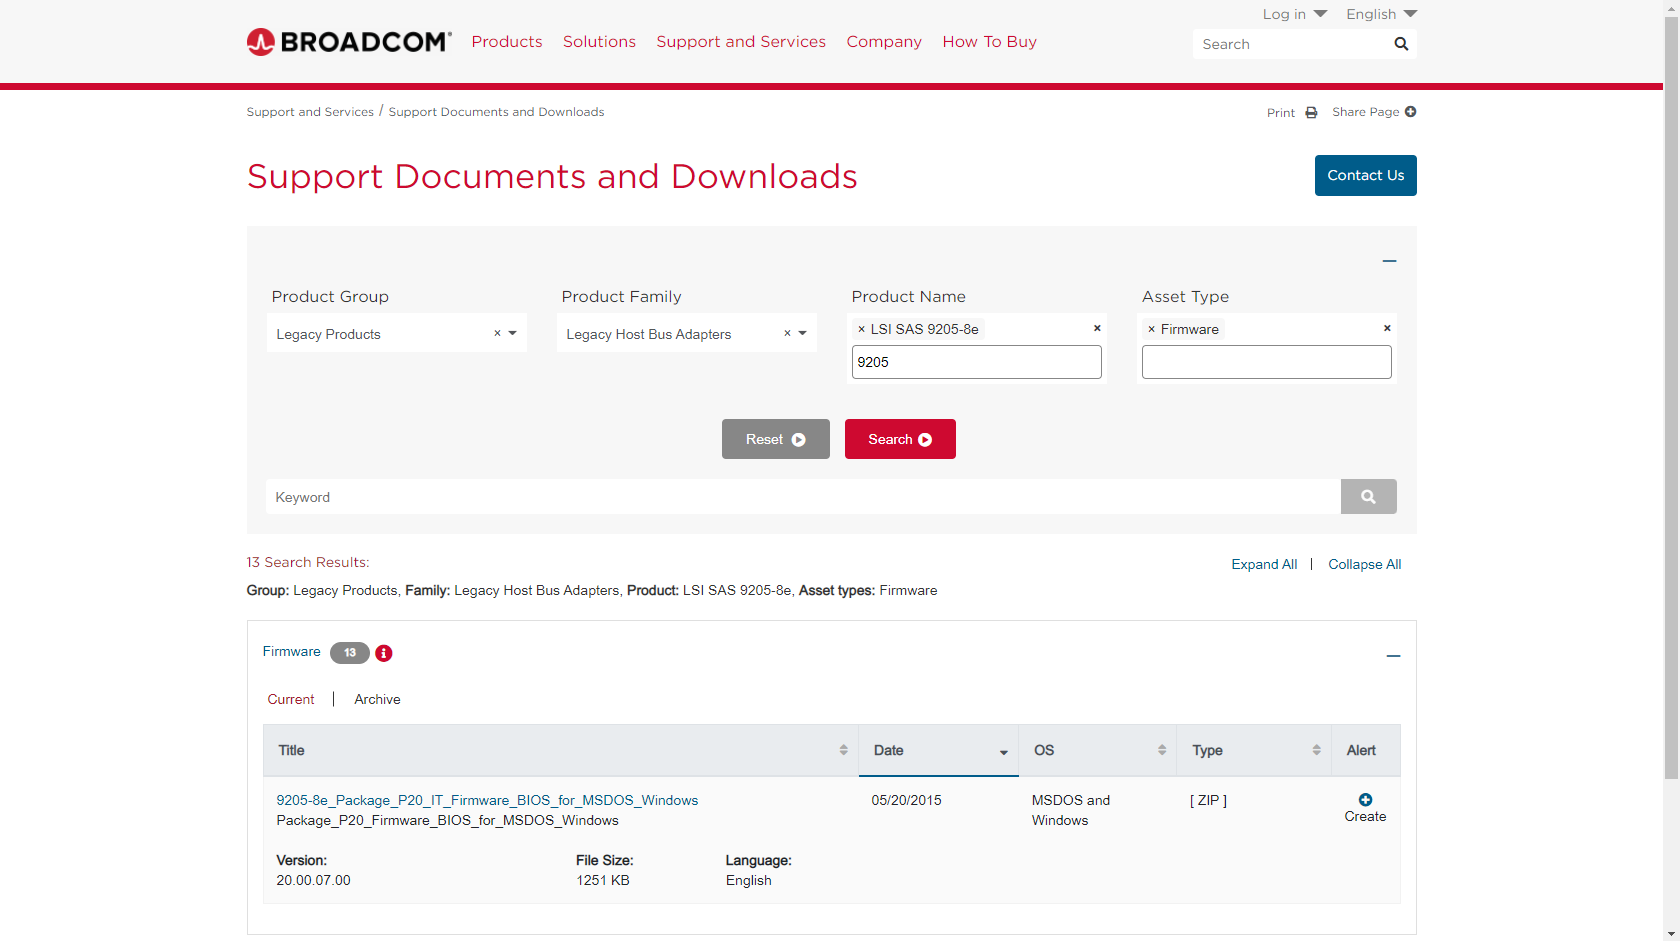
Task: Click the 13 results count badge
Action: (x=350, y=653)
